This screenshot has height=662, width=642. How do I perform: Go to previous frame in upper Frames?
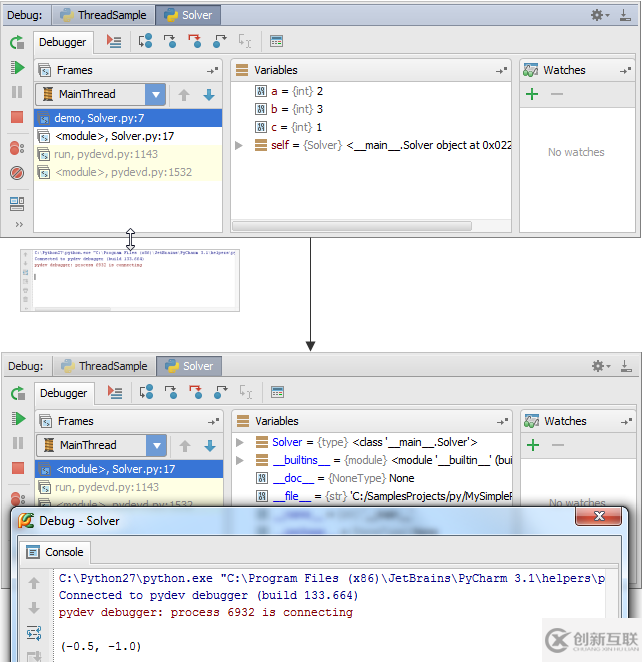184,95
